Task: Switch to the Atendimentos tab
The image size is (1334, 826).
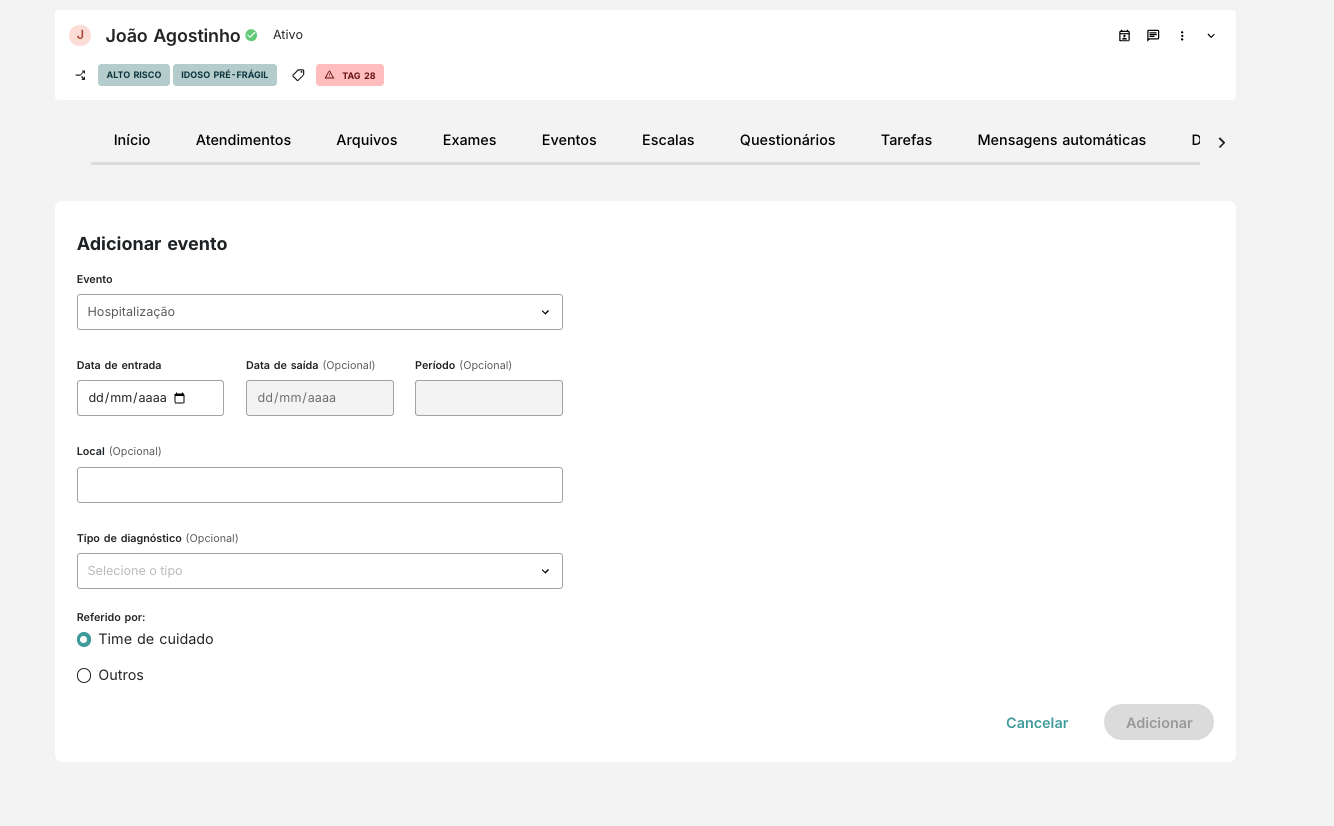Action: [x=243, y=140]
